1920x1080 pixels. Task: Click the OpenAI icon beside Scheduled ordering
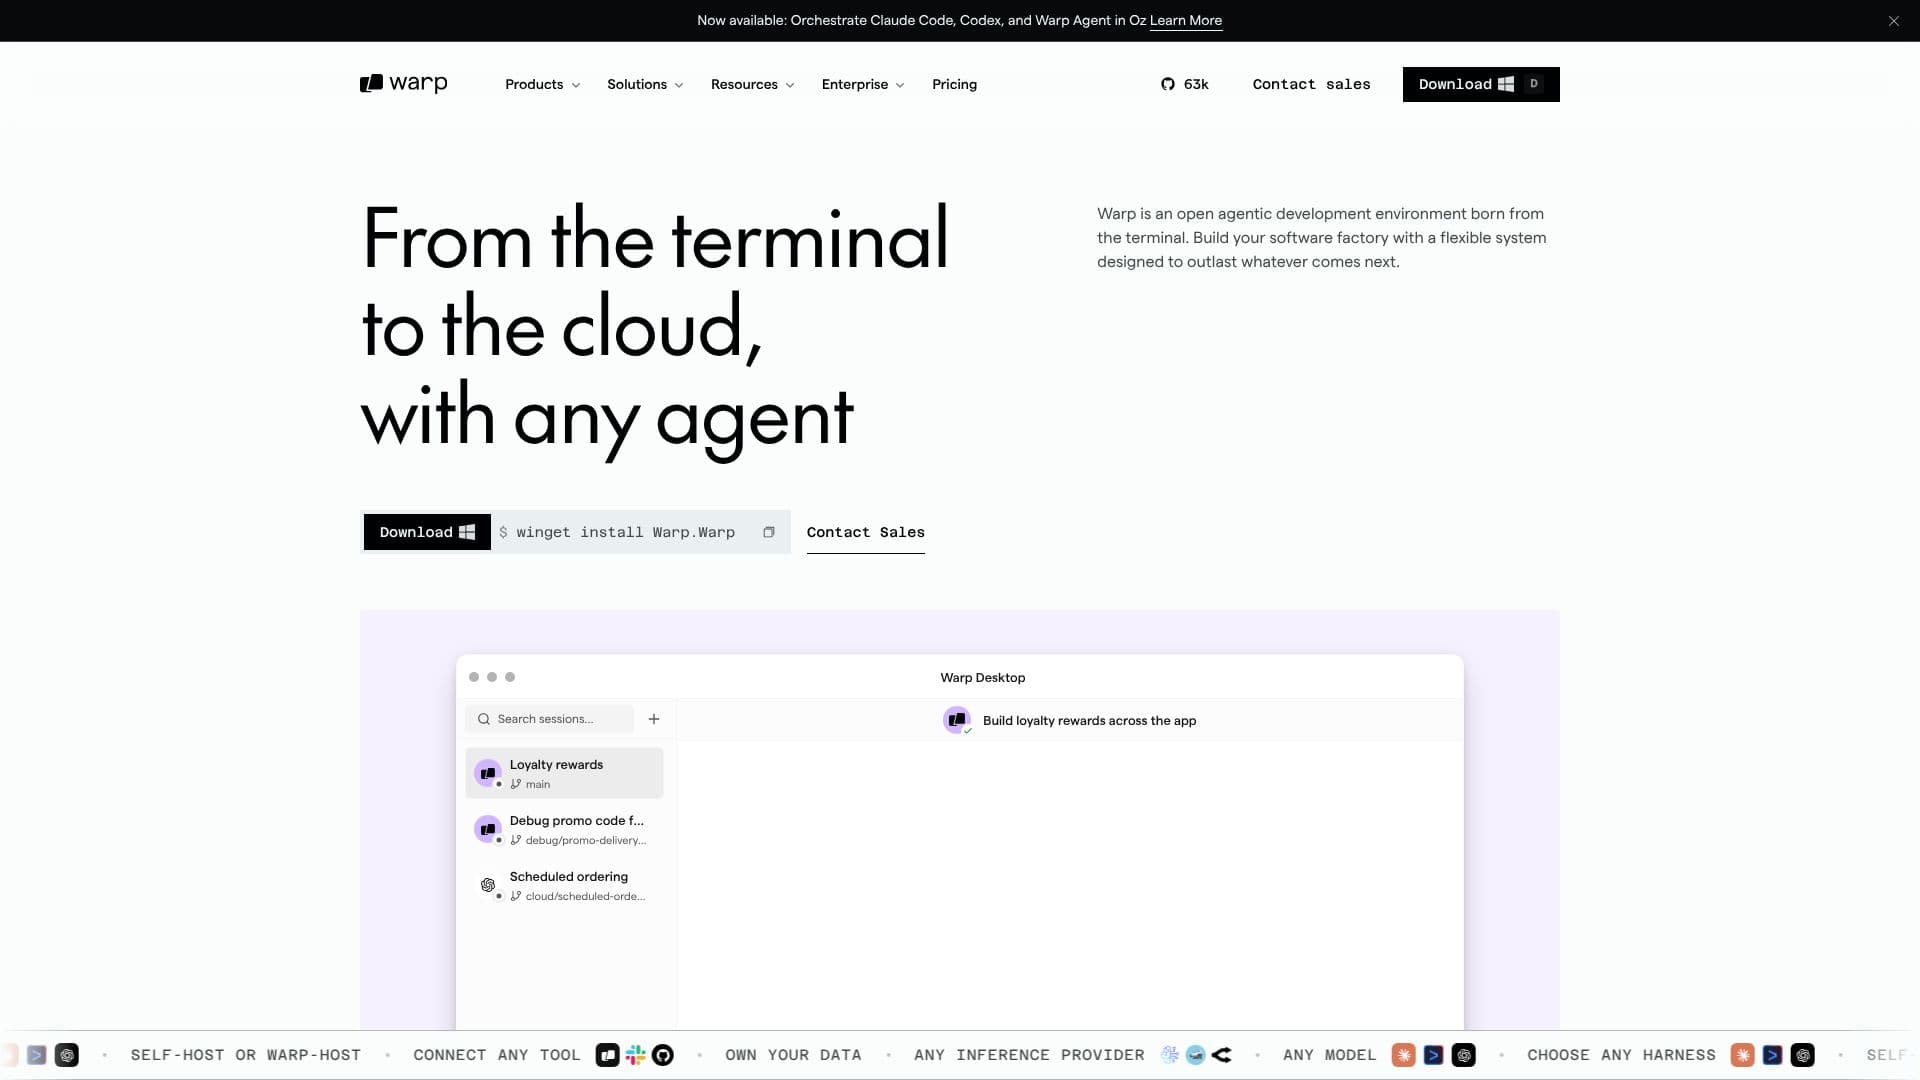(488, 885)
